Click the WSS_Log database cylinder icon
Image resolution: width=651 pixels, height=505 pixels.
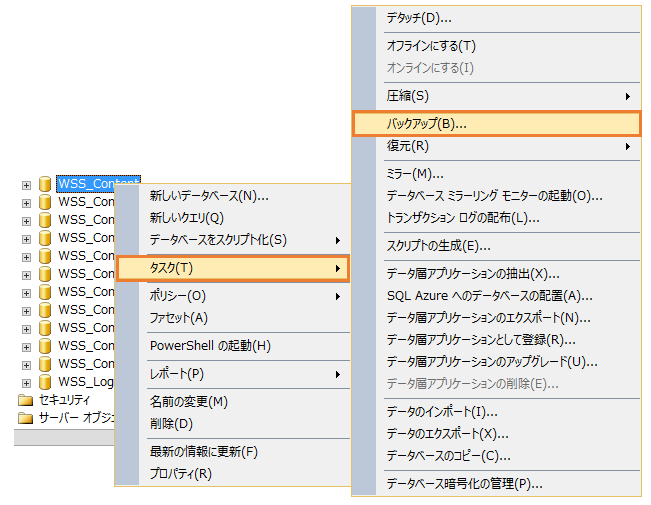point(45,382)
